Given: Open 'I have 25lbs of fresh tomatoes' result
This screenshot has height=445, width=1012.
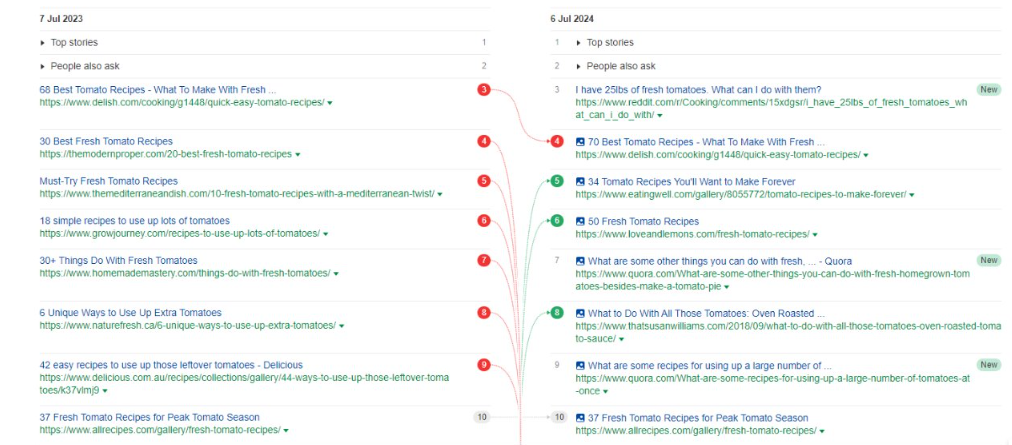Looking at the screenshot, I should click(698, 90).
